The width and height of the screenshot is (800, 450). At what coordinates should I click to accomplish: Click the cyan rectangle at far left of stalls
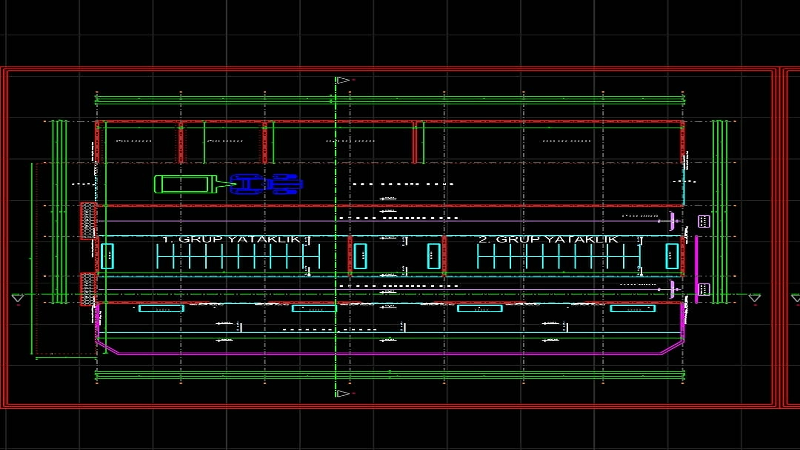pyautogui.click(x=108, y=256)
